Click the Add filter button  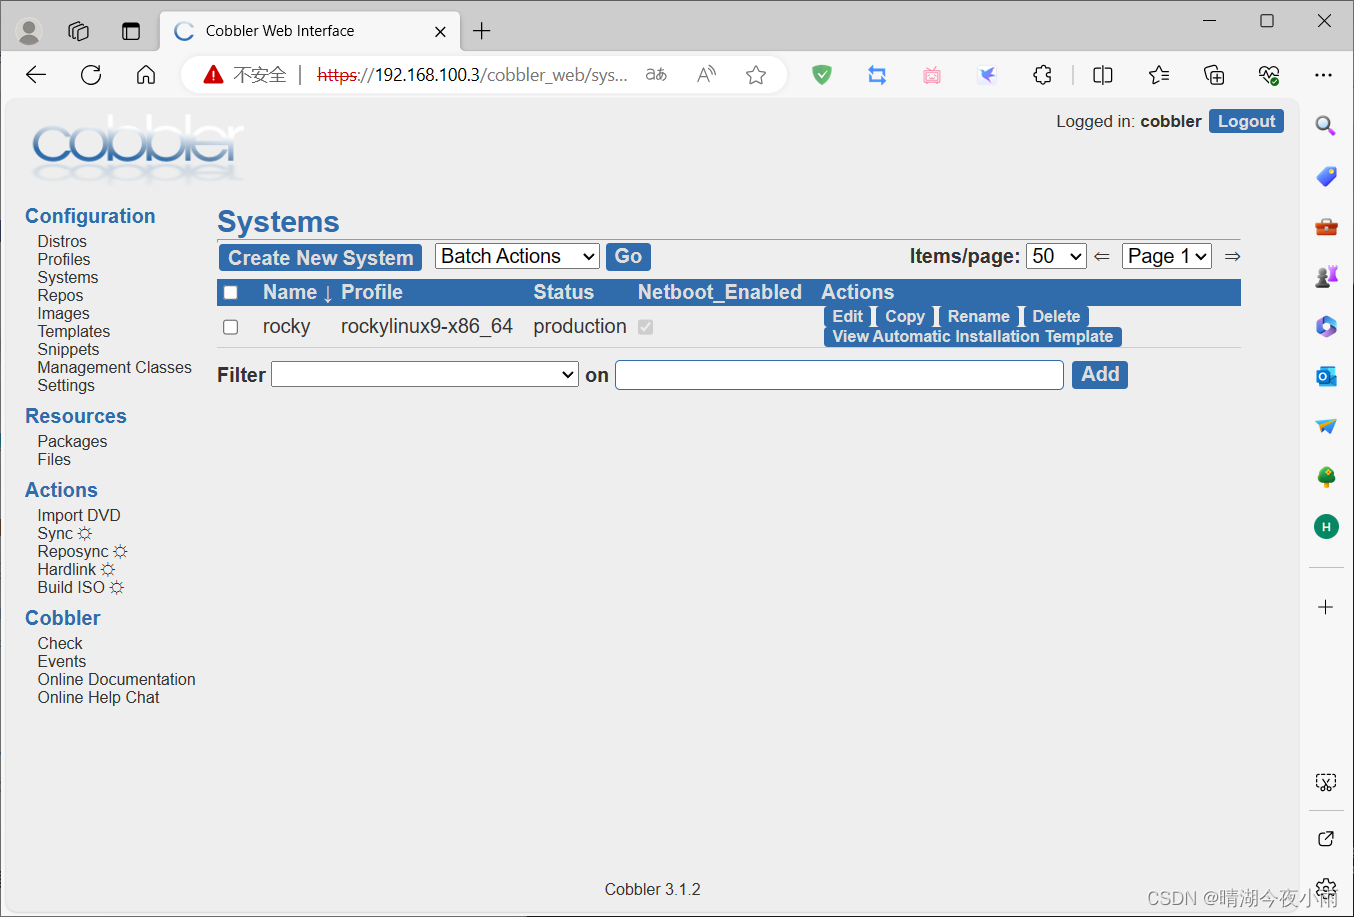coord(1100,375)
